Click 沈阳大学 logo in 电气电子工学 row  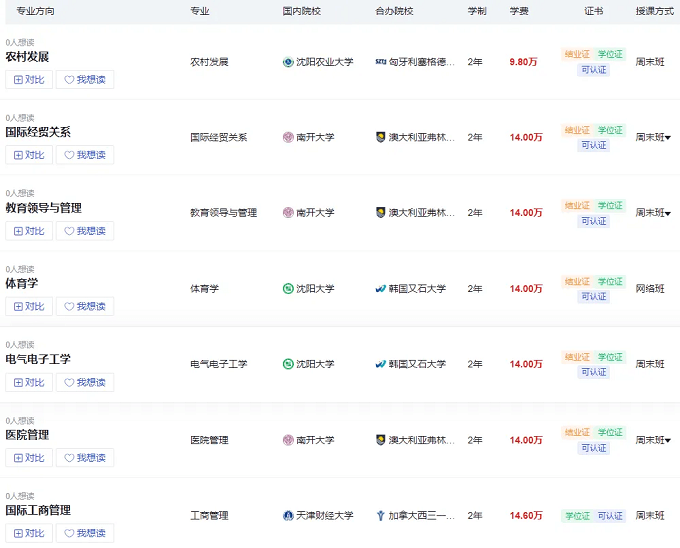(x=288, y=364)
